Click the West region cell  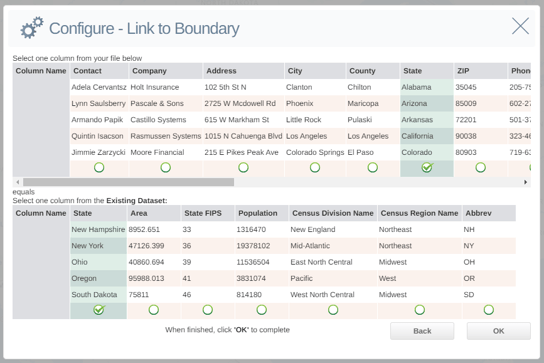pyautogui.click(x=419, y=278)
